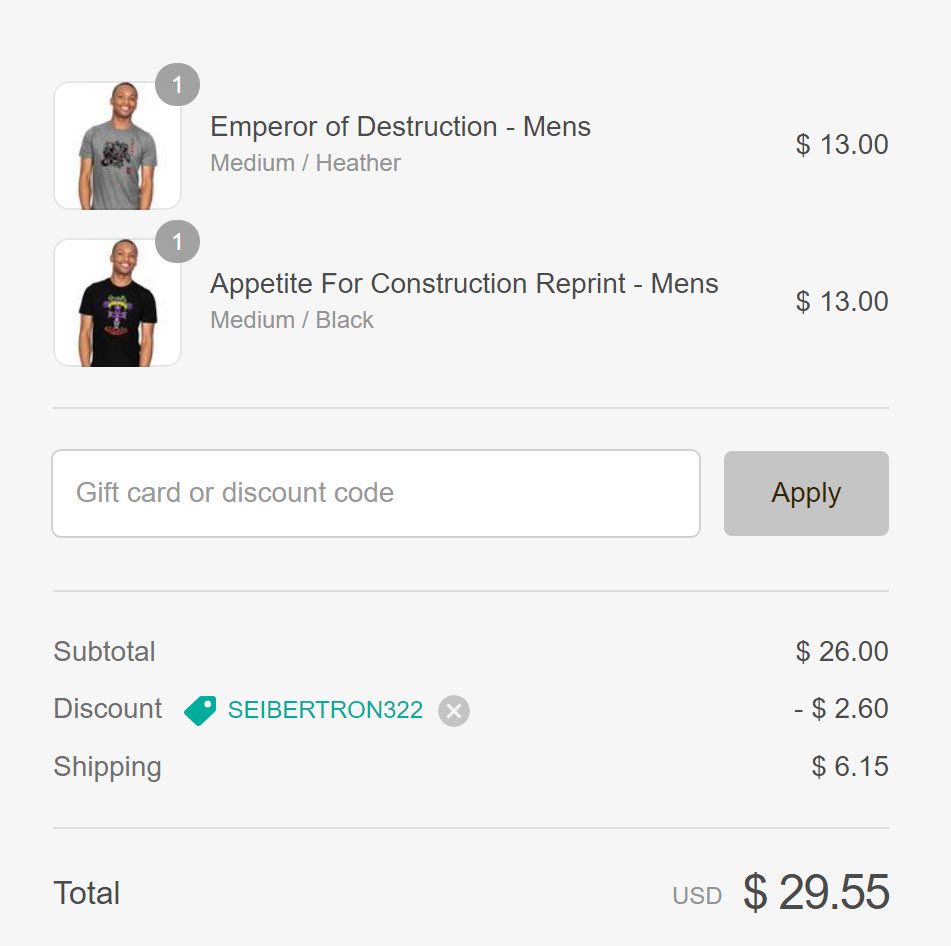Click the $6.15 shipping cost
Image resolution: width=951 pixels, height=946 pixels.
click(850, 767)
